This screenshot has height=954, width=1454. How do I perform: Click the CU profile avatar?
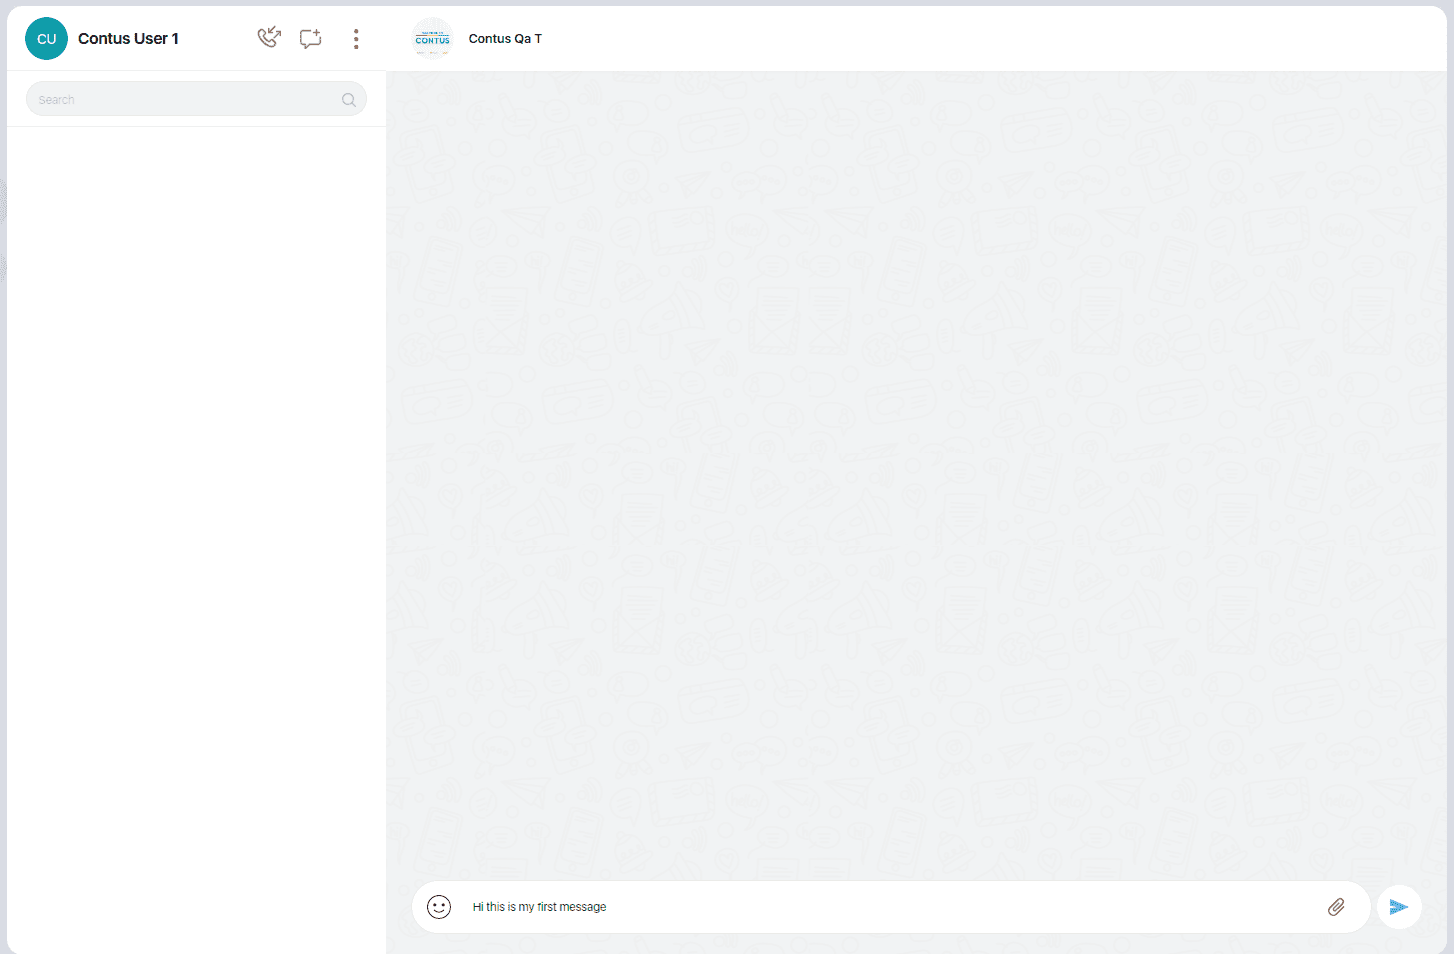[x=46, y=39]
